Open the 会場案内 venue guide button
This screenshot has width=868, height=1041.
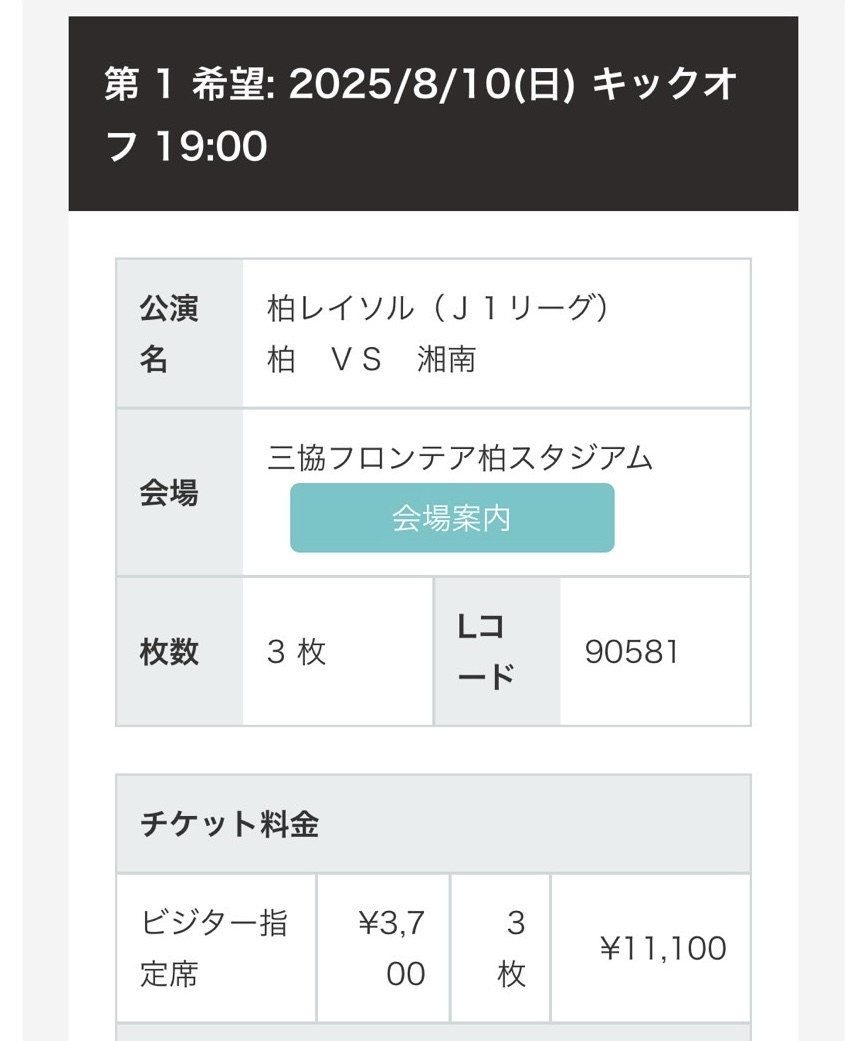click(x=452, y=518)
